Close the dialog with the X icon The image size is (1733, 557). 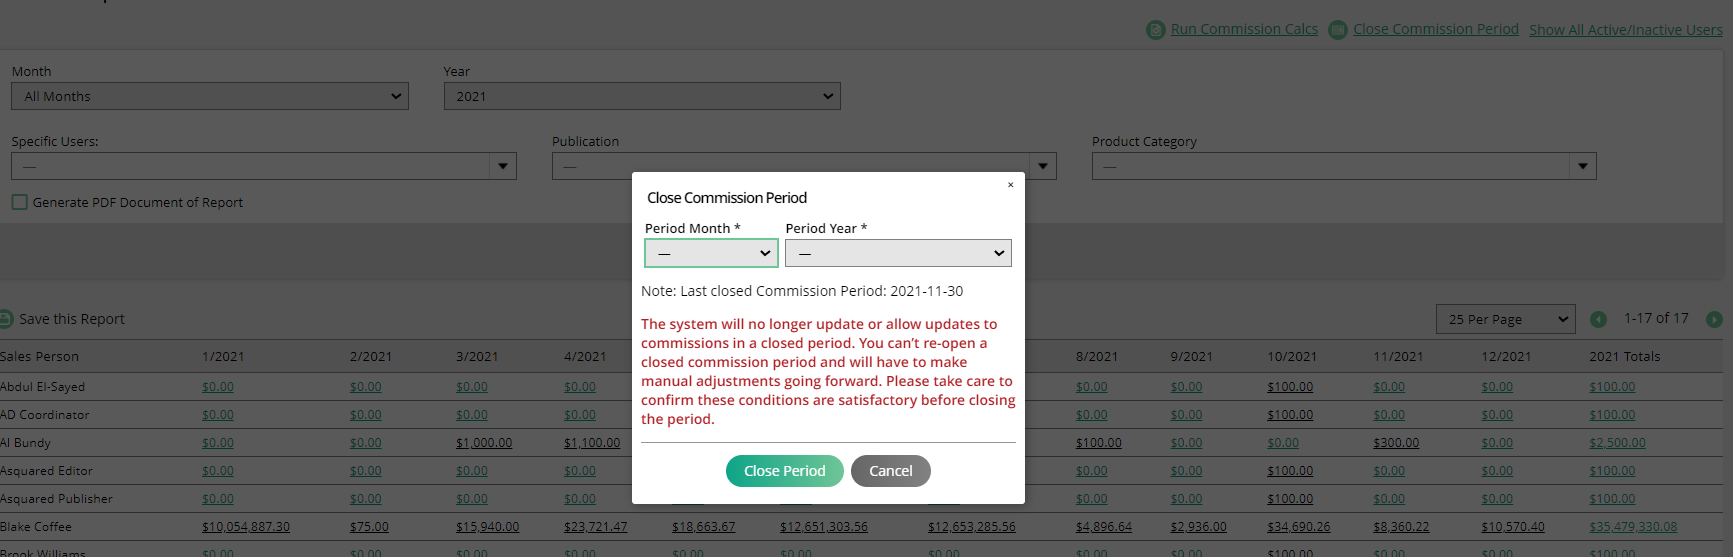click(1010, 185)
